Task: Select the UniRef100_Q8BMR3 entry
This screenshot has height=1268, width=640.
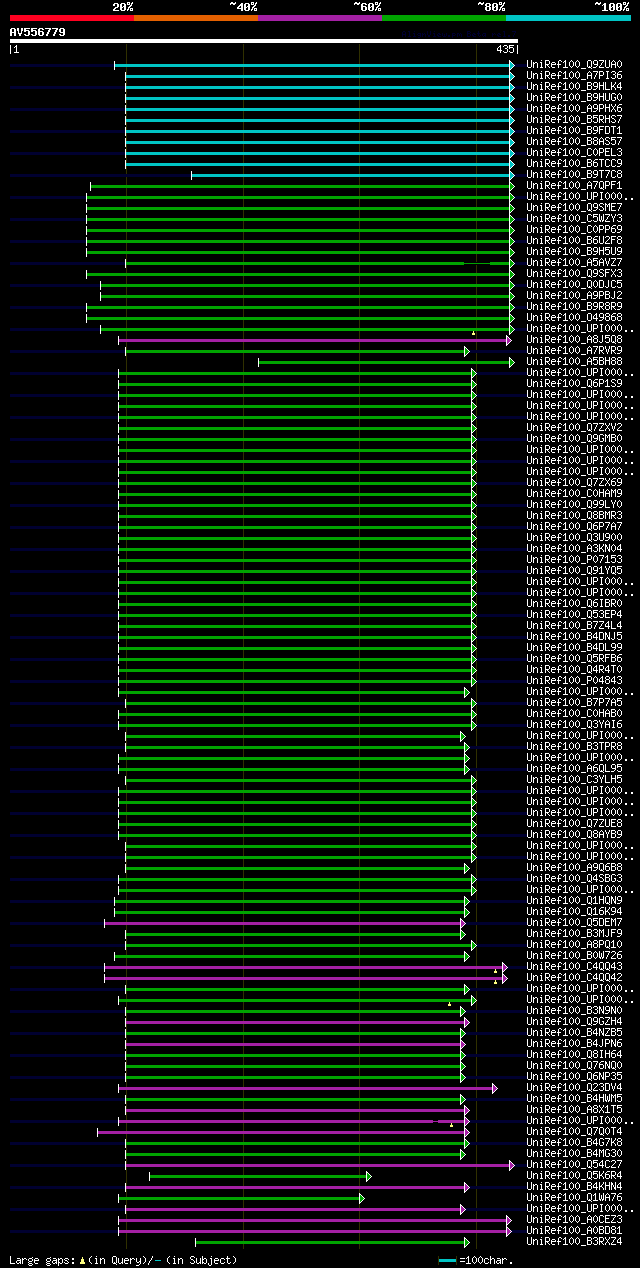Action: tap(574, 516)
